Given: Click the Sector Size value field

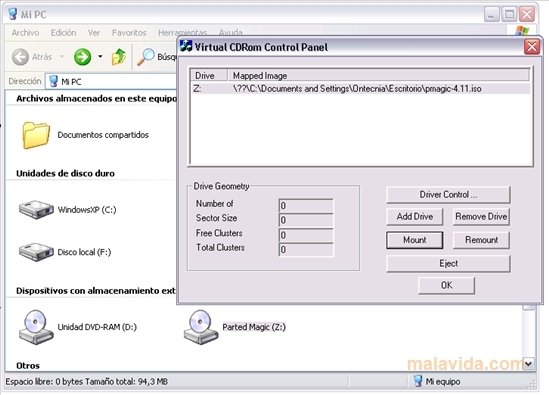Looking at the screenshot, I should [x=306, y=220].
